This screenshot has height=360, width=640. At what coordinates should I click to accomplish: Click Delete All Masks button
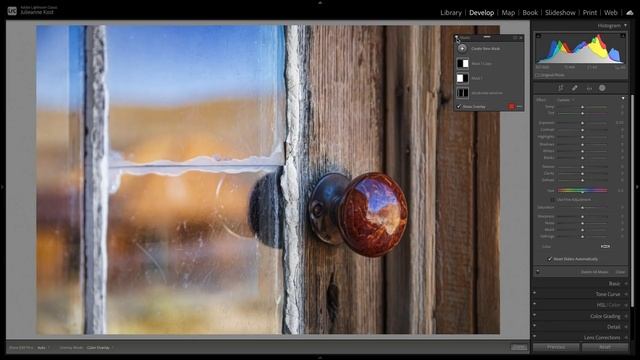pos(594,272)
